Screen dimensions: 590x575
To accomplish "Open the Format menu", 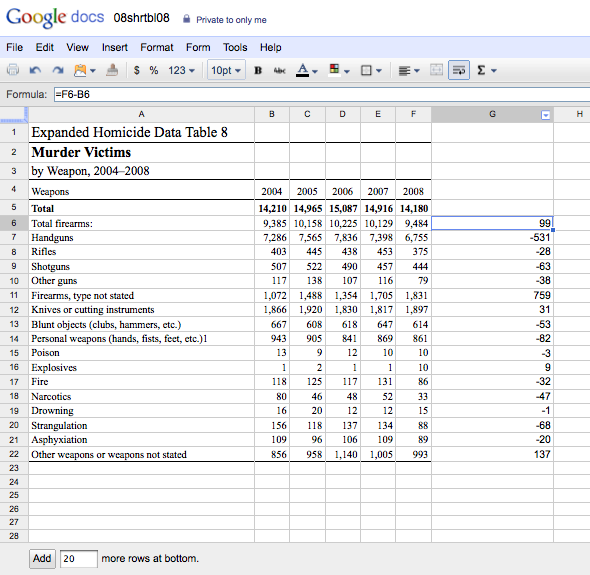I will 157,47.
